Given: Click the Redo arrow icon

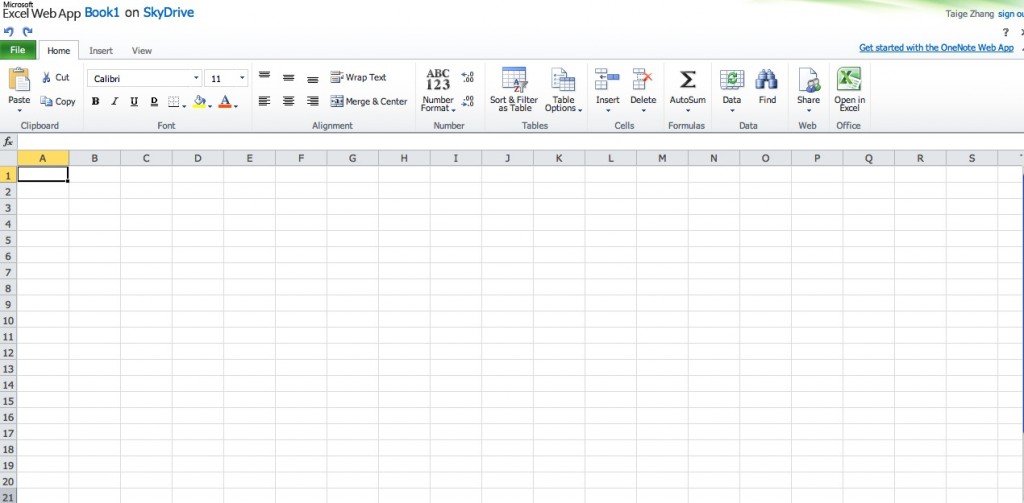Looking at the screenshot, I should (27, 31).
